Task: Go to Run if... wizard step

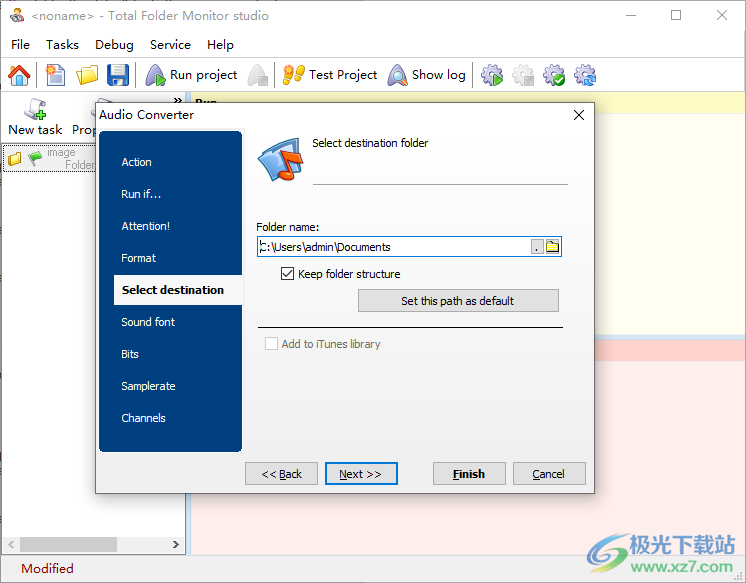Action: 141,194
